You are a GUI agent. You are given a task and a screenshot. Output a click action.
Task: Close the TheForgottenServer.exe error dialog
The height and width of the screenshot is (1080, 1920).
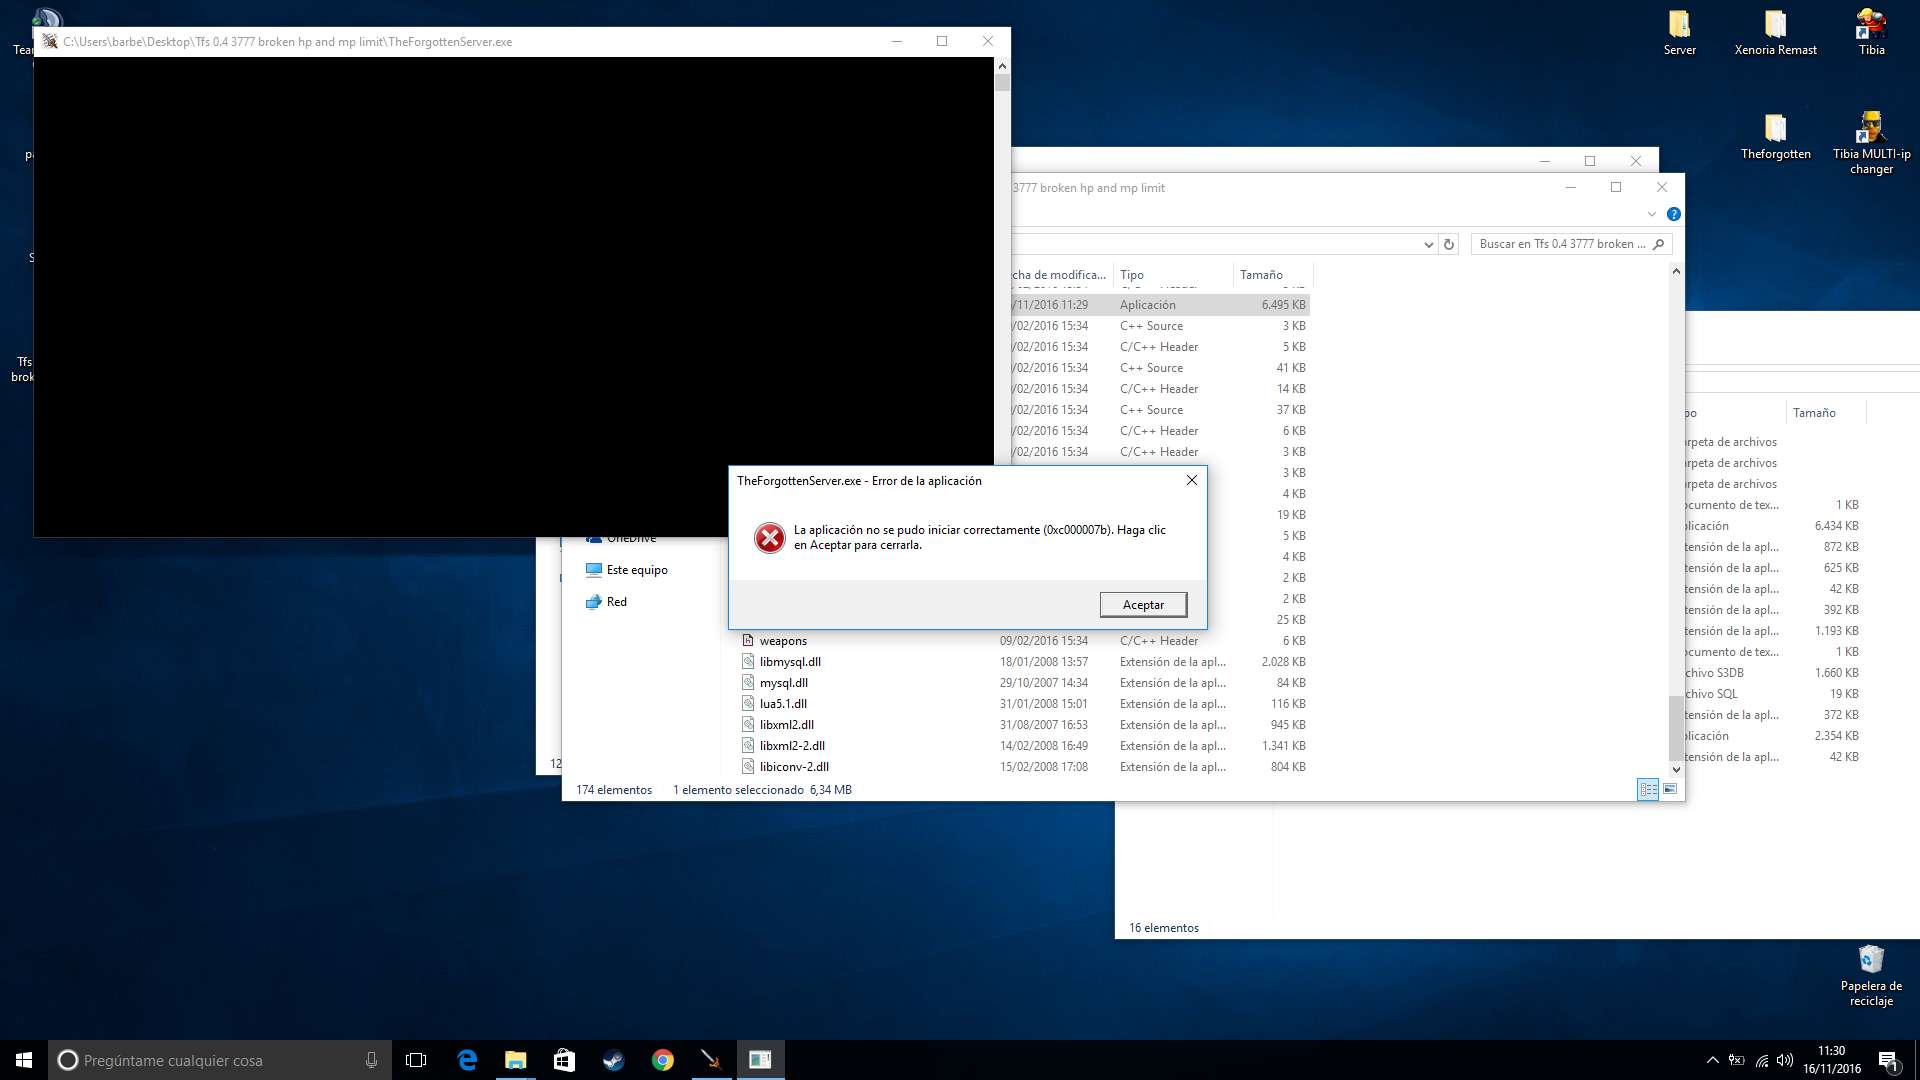(x=1191, y=481)
